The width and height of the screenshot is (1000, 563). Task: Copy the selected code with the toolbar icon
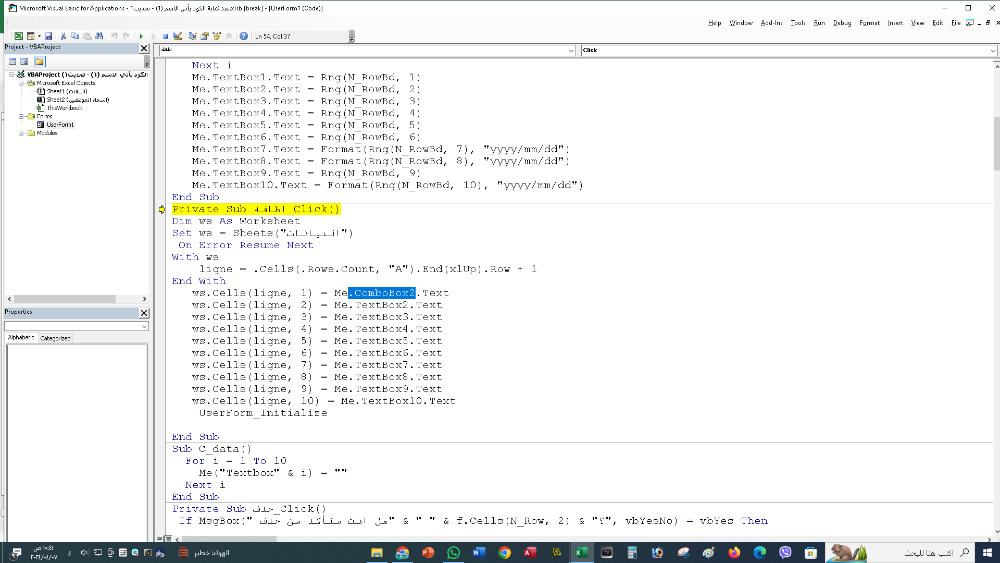click(x=75, y=36)
